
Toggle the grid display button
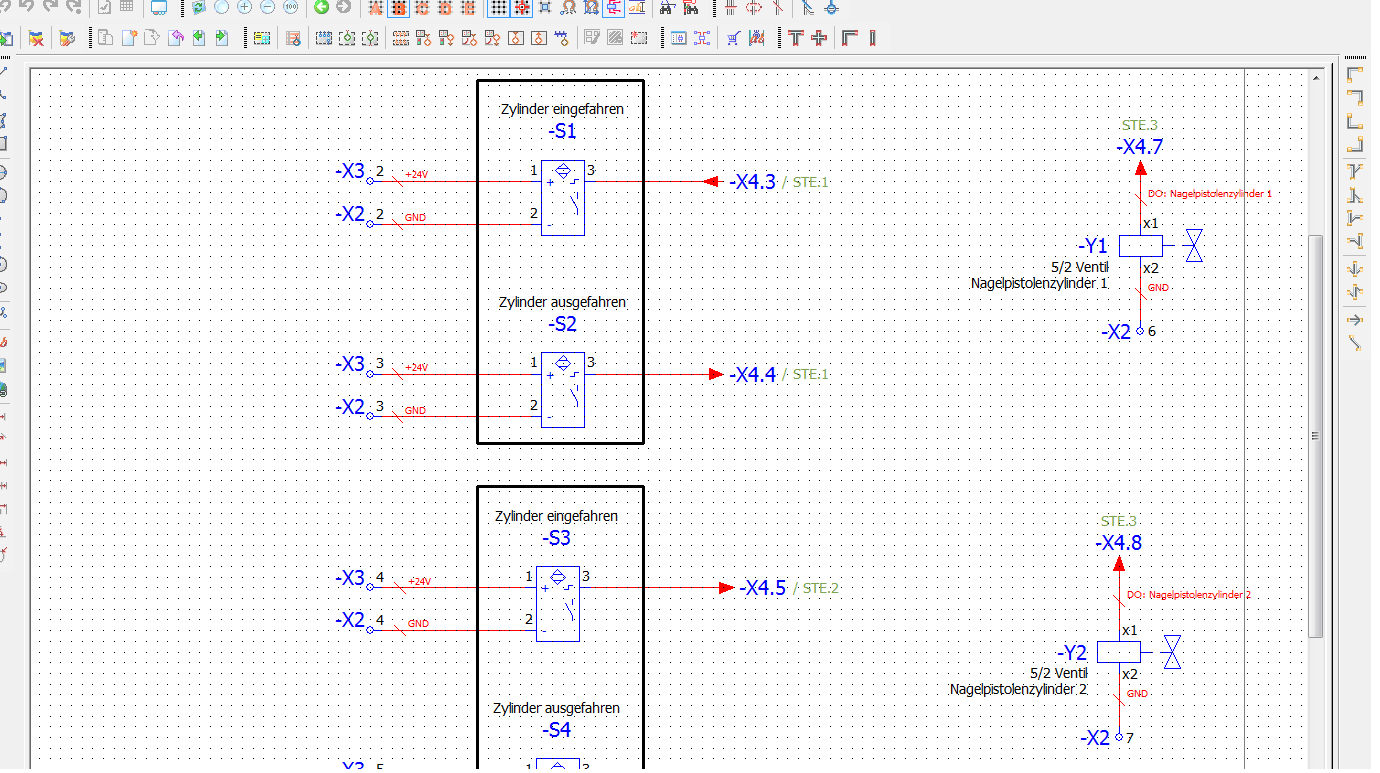click(498, 7)
